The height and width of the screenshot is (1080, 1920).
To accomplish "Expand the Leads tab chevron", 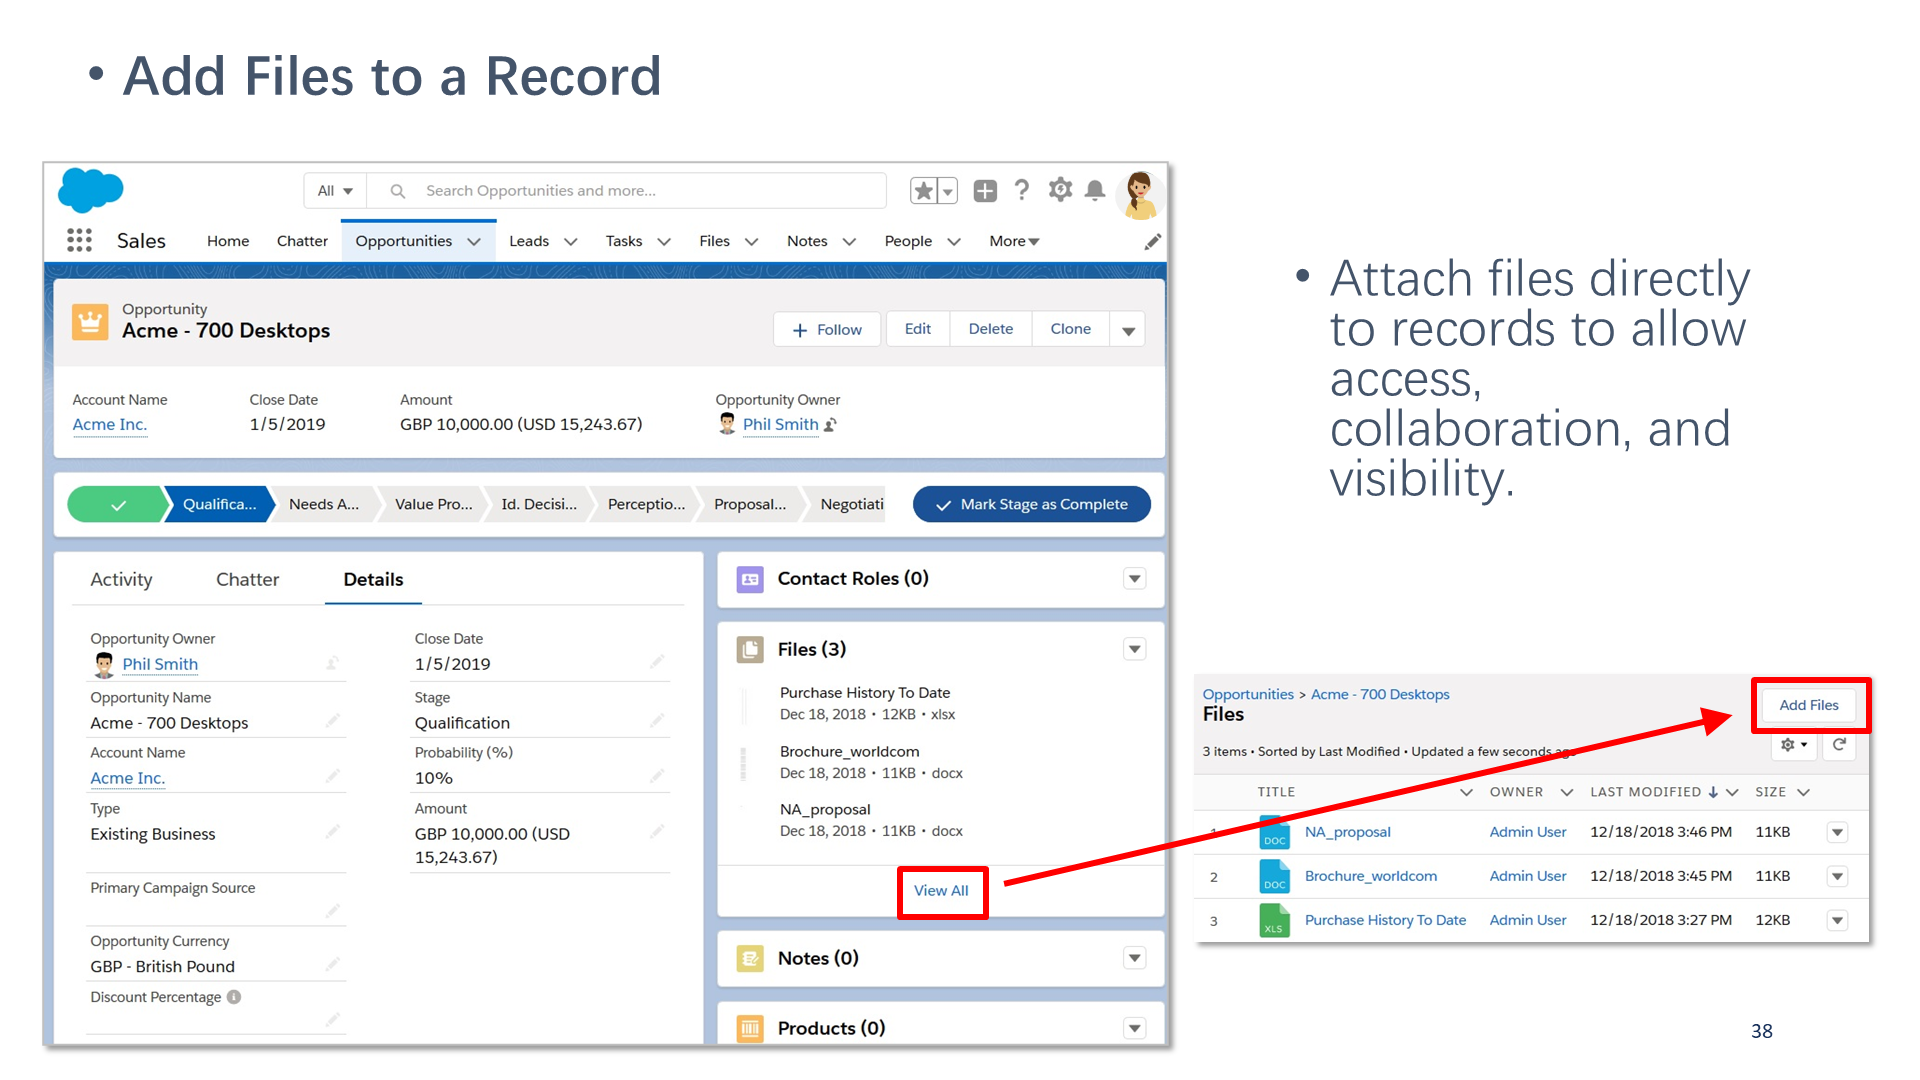I will [571, 241].
